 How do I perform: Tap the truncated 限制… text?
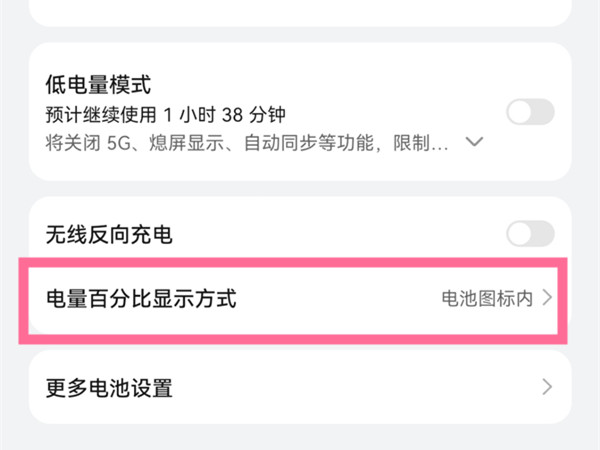pyautogui.click(x=425, y=142)
